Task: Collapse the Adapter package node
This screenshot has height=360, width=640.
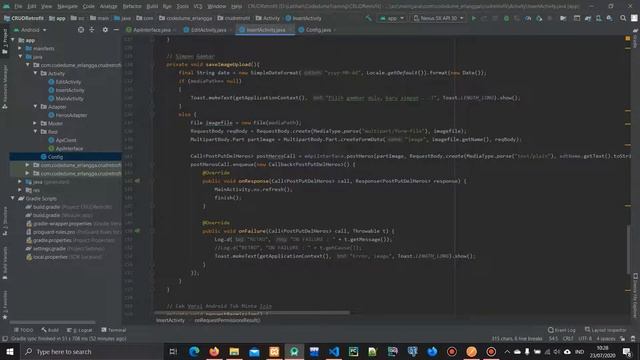Action: [36, 107]
